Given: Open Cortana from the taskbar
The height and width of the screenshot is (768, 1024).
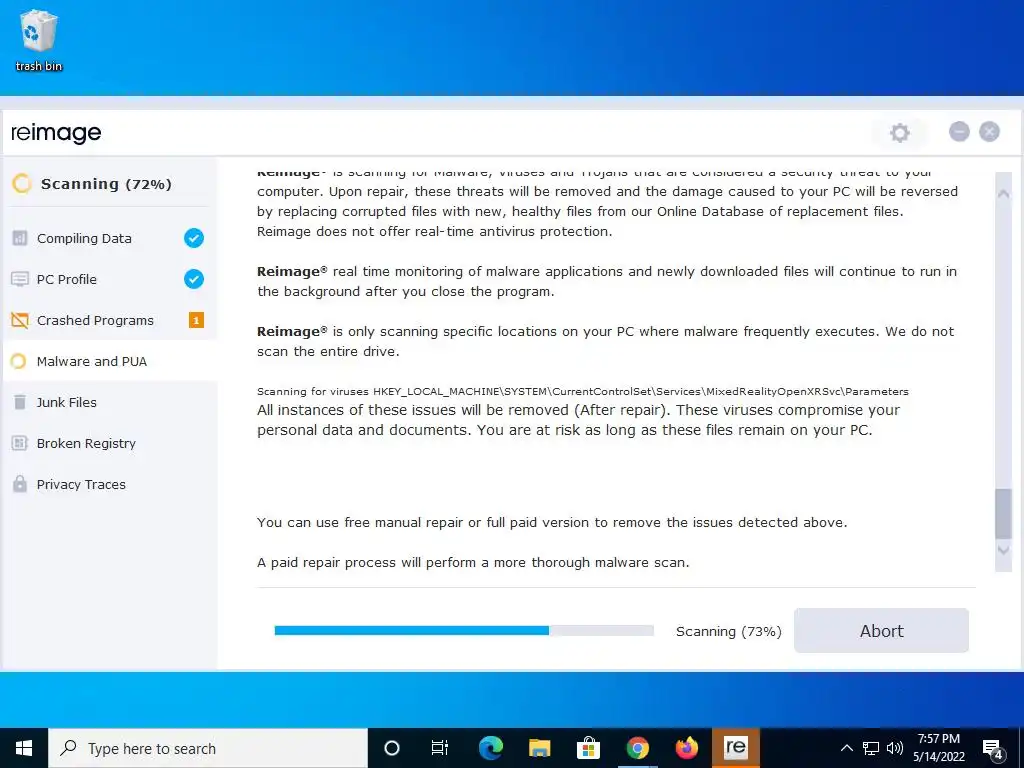Looking at the screenshot, I should (391, 748).
